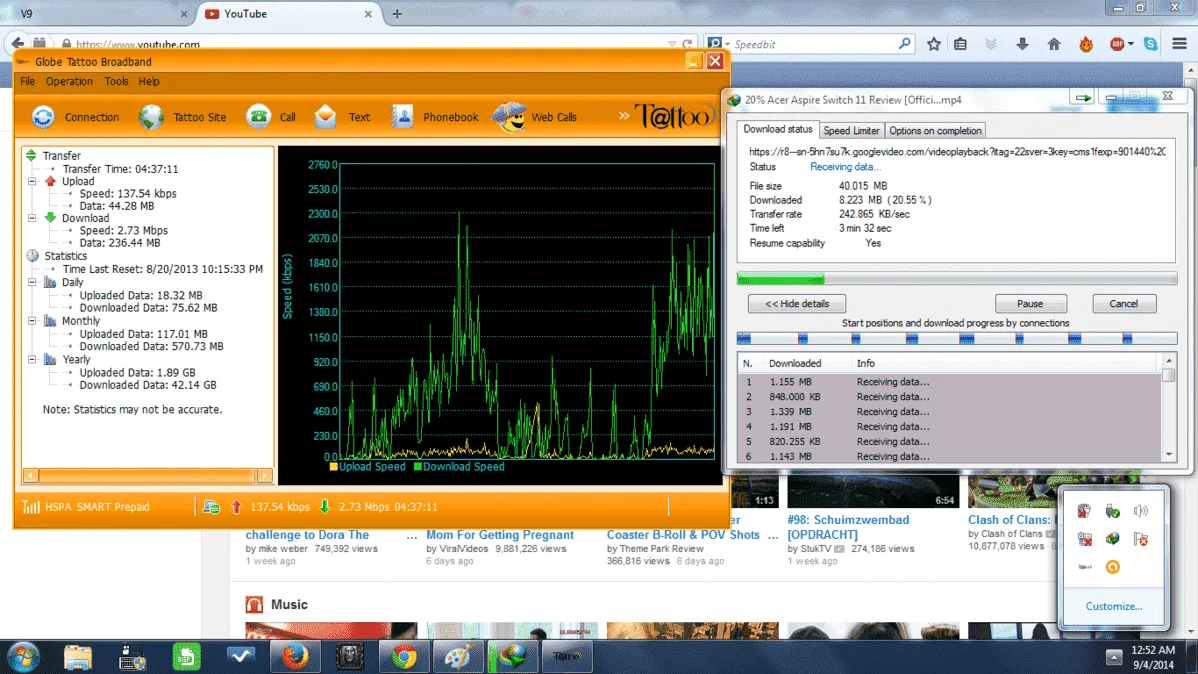The height and width of the screenshot is (674, 1198).
Task: Click the connection status icon in Tattoo status bar
Action: pos(212,507)
